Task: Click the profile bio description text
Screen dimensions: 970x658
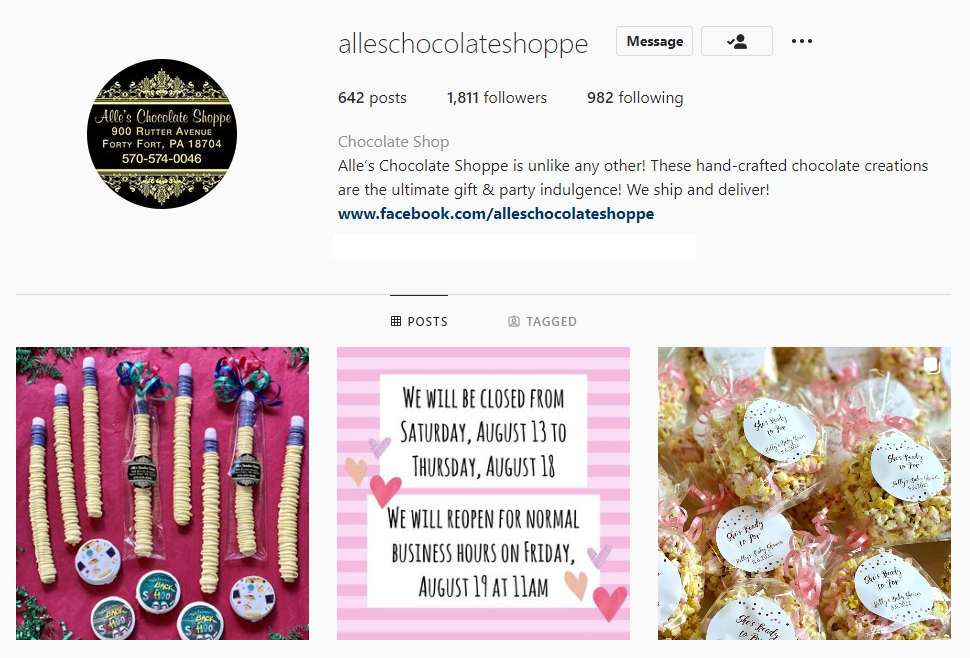Action: [x=633, y=177]
